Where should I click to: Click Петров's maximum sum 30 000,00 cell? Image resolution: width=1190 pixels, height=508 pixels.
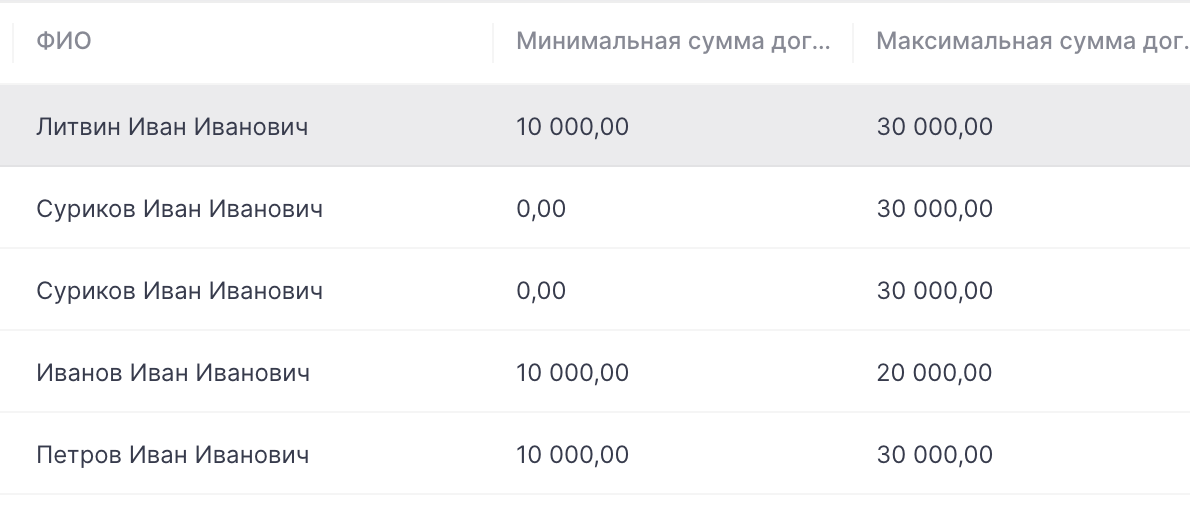(935, 455)
